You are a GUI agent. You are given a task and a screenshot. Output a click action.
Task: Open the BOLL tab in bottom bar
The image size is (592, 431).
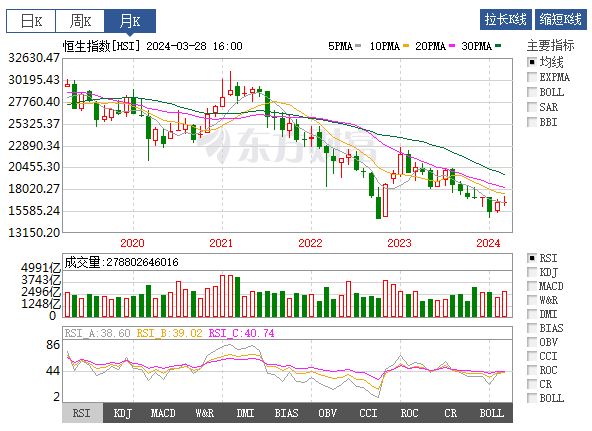492,413
